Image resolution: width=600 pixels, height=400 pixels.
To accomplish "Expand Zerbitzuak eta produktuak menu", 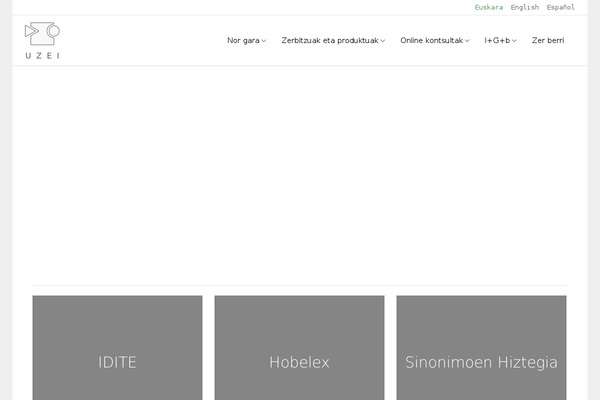I will point(333,40).
